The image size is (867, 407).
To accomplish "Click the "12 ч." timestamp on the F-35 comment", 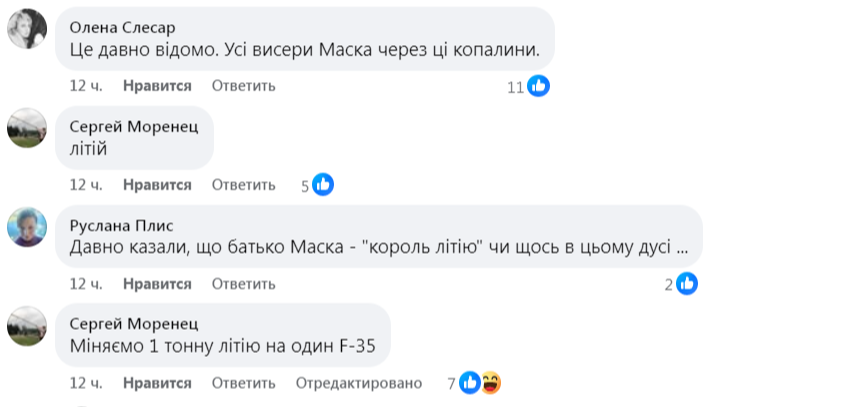I will coord(86,383).
